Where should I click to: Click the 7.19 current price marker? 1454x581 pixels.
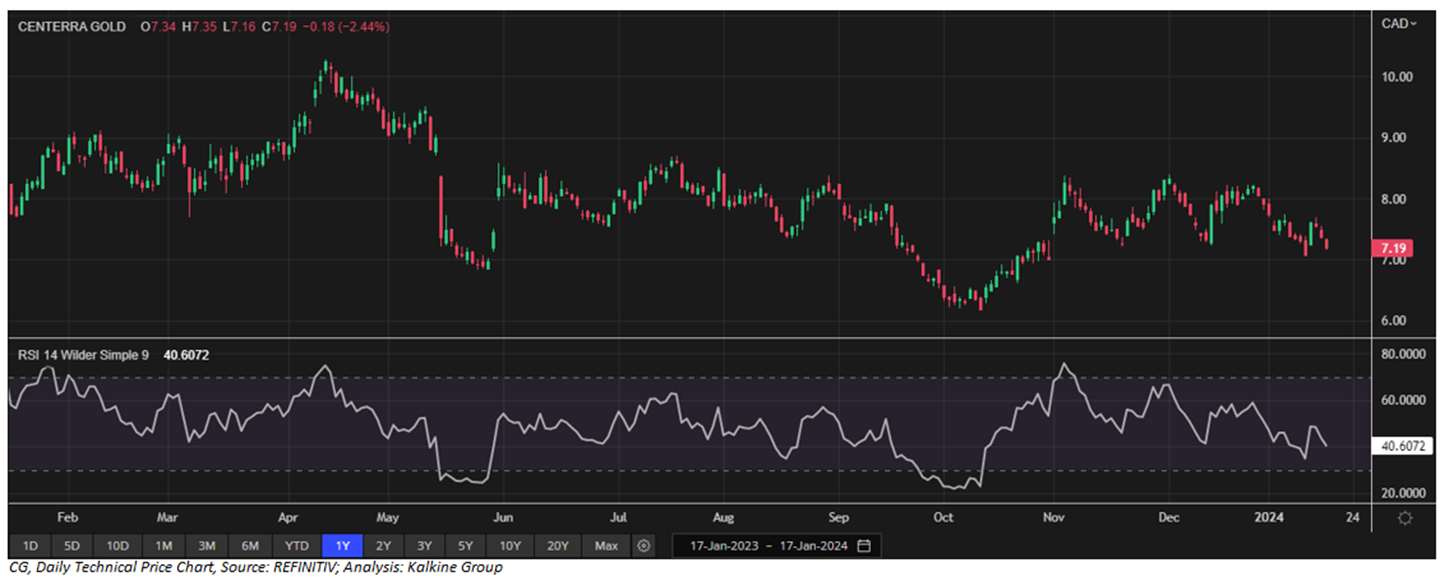click(x=1393, y=247)
